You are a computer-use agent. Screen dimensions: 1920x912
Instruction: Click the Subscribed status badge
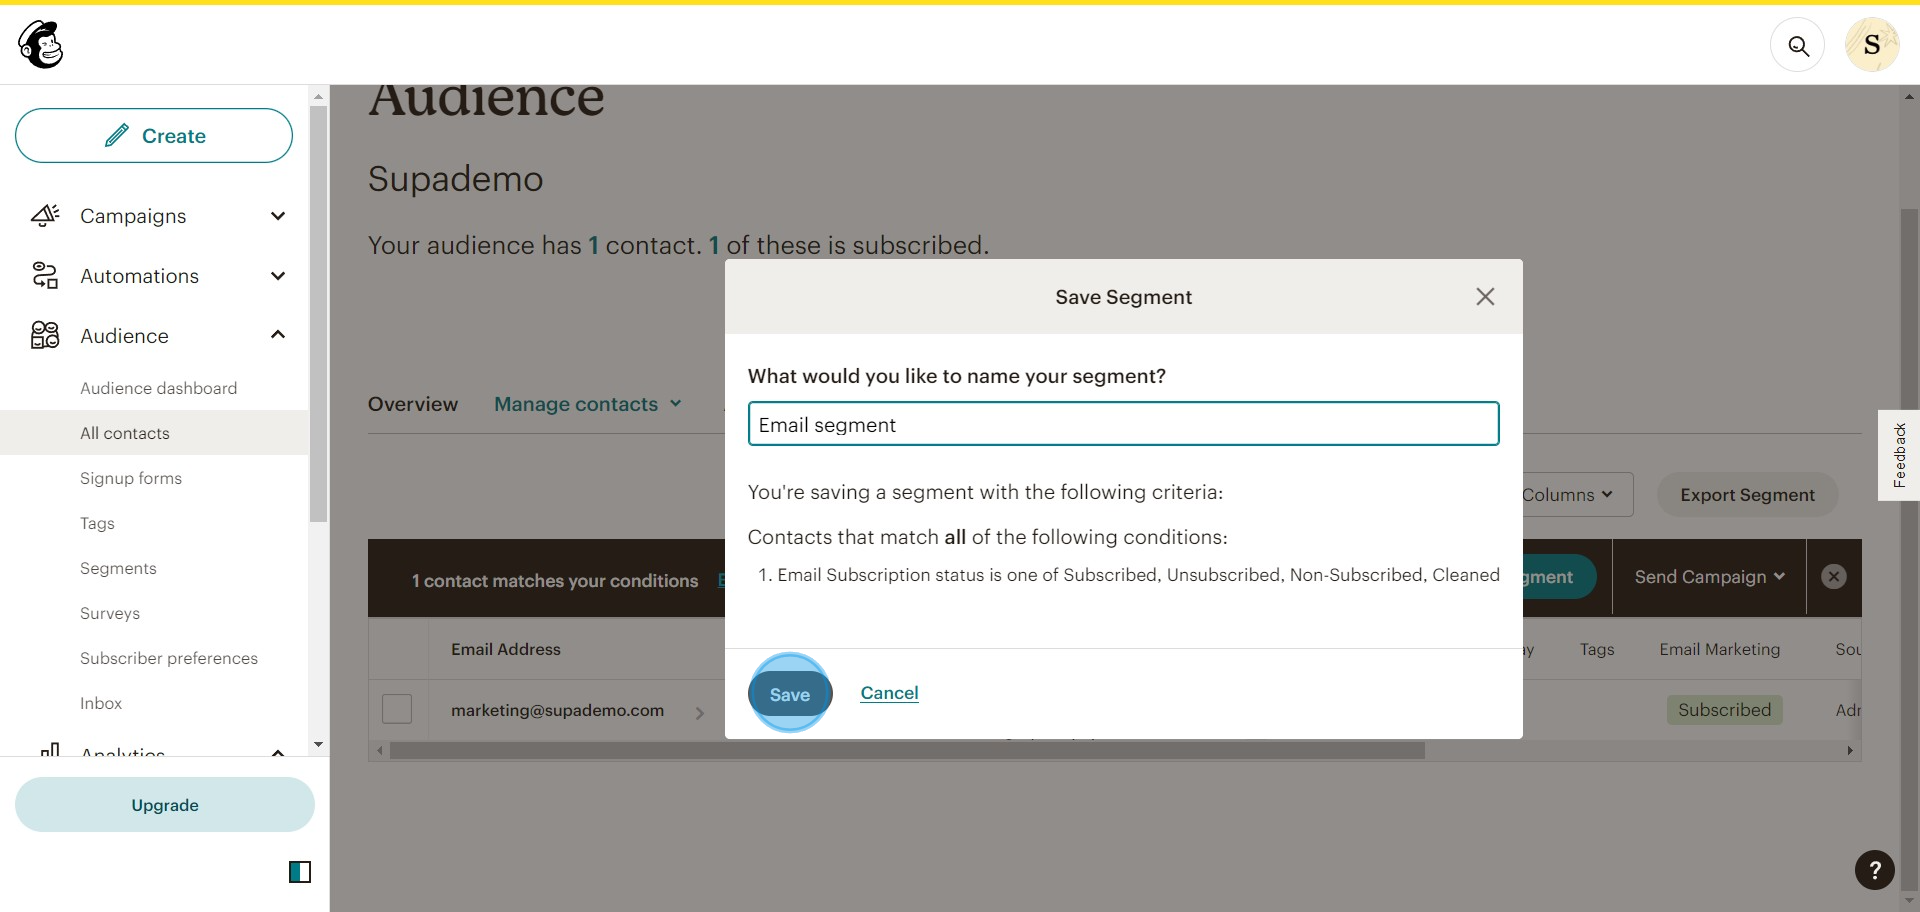pyautogui.click(x=1724, y=710)
